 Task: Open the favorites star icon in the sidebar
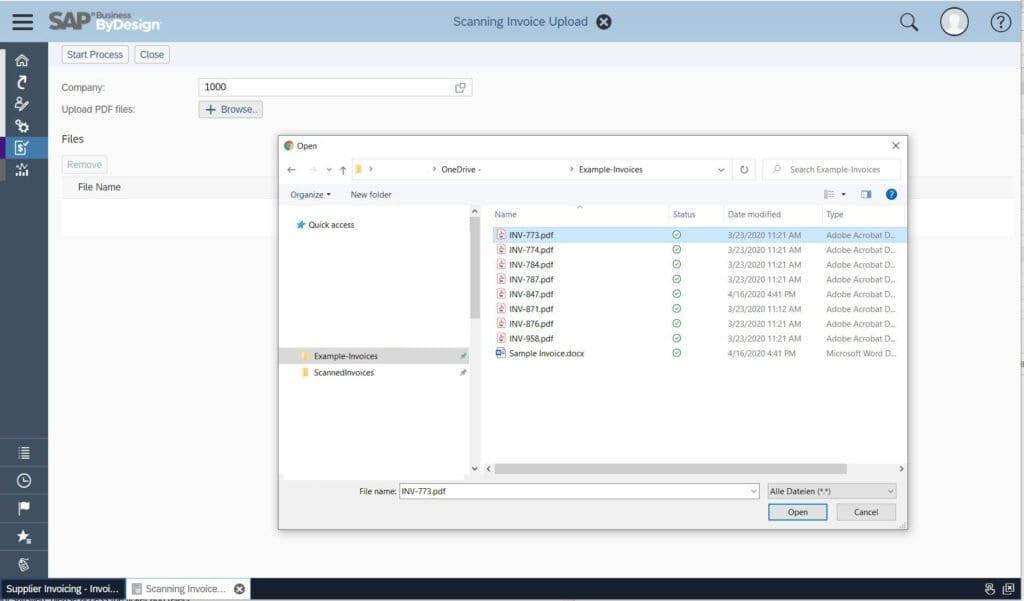coord(24,537)
